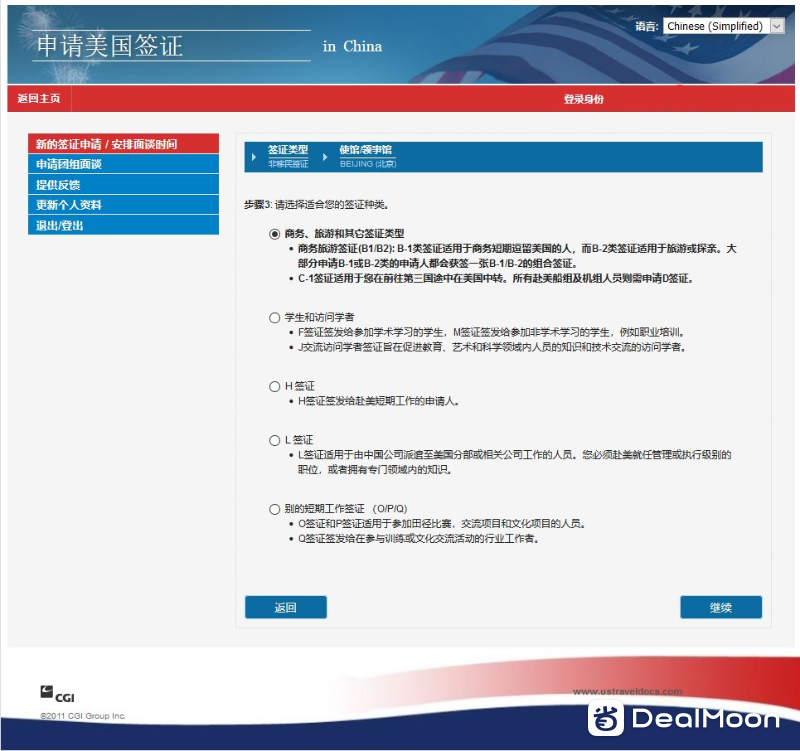Click 签证类型 breadcrumb step
The image size is (800, 751).
[288, 149]
